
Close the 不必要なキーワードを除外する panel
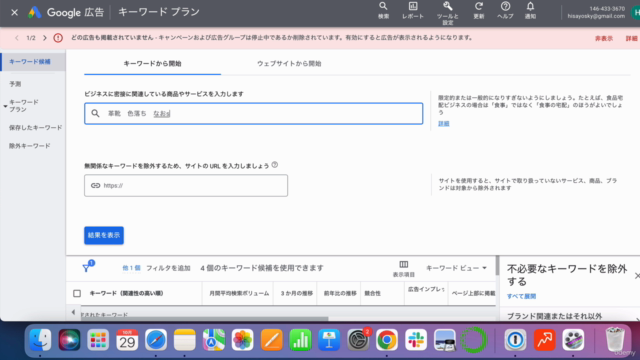[x=636, y=276]
